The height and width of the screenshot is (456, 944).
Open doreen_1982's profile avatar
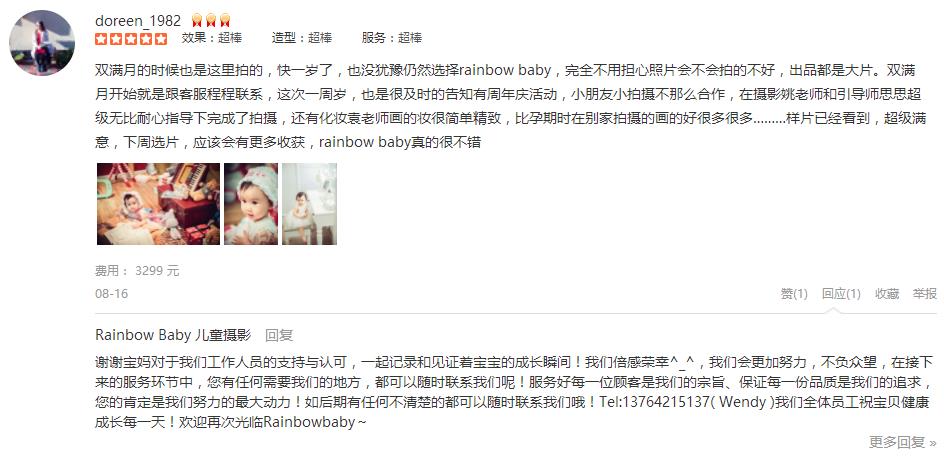[42, 43]
